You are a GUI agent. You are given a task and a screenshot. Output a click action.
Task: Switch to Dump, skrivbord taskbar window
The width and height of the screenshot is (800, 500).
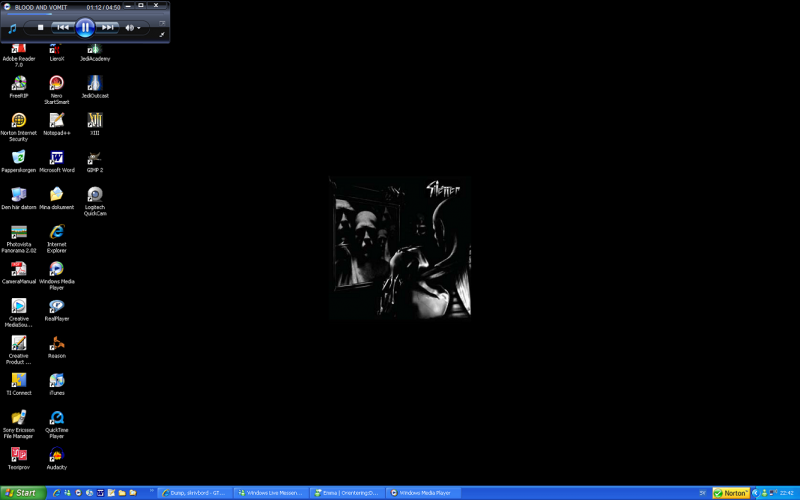coord(194,493)
